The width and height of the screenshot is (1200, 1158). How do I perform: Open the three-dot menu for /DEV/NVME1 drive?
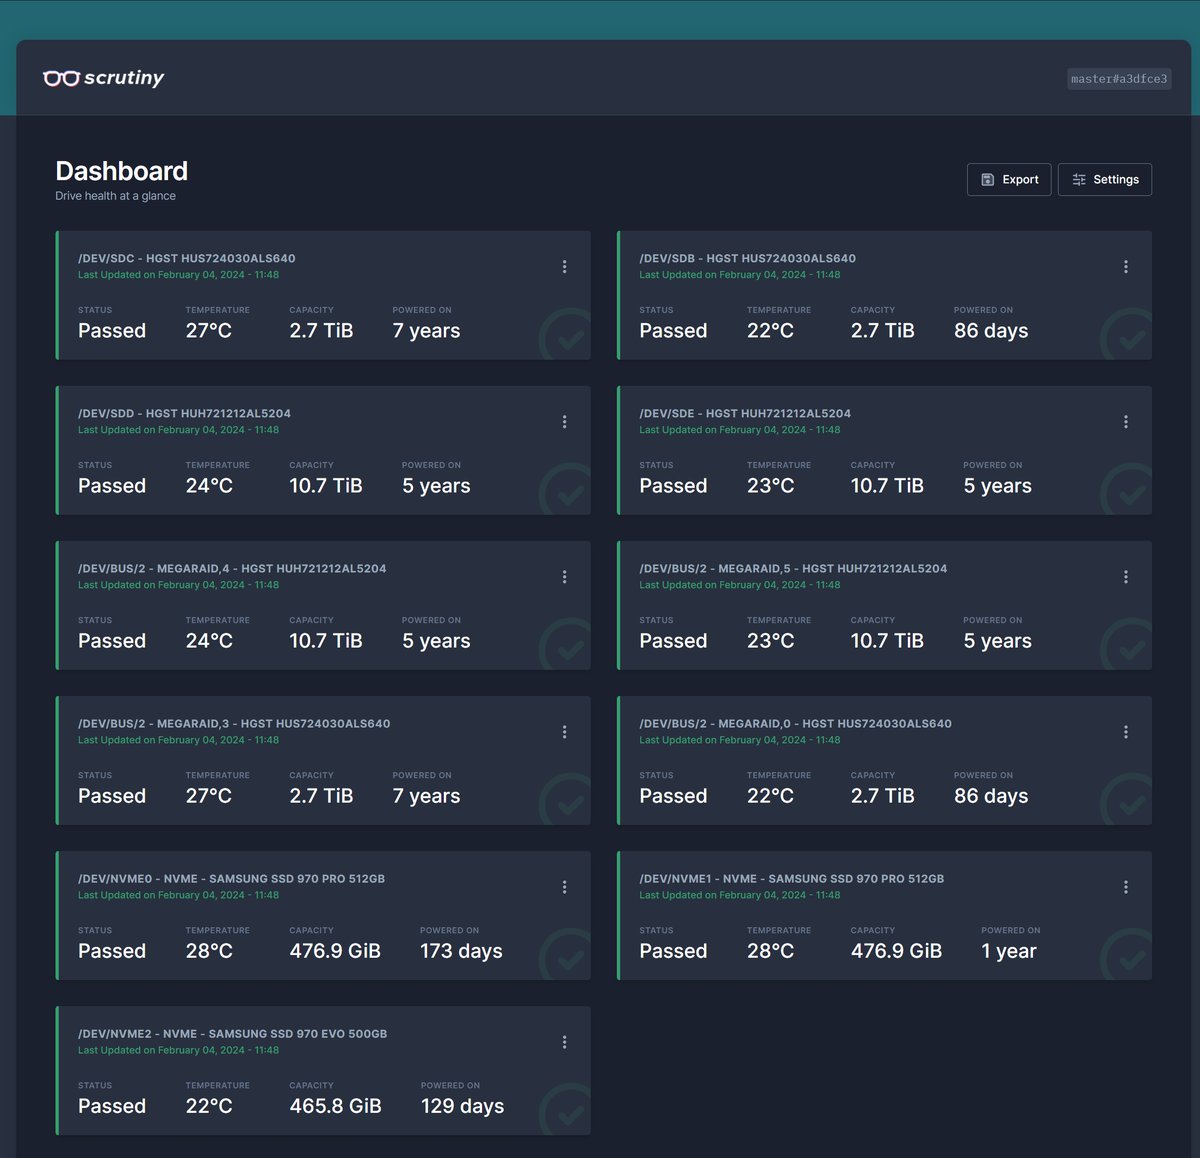point(1126,887)
